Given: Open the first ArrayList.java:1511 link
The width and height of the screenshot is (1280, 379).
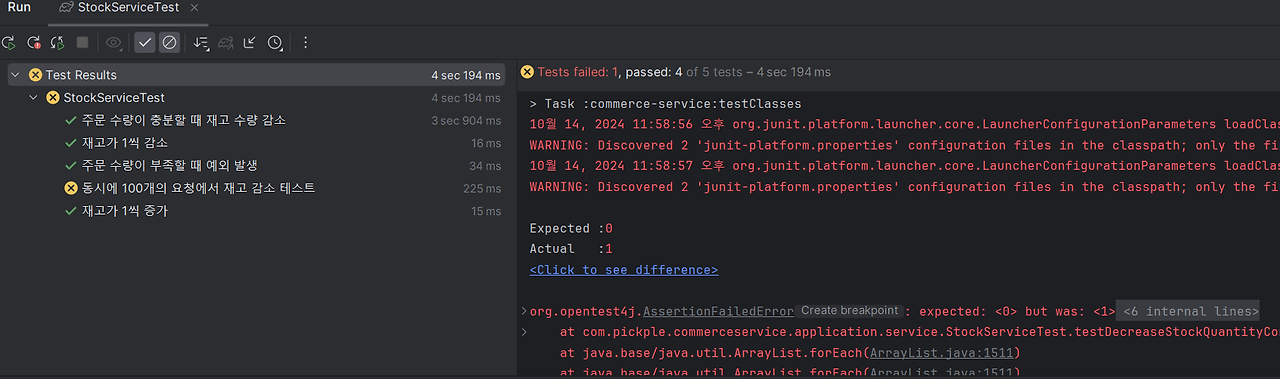Looking at the screenshot, I should pyautogui.click(x=943, y=353).
